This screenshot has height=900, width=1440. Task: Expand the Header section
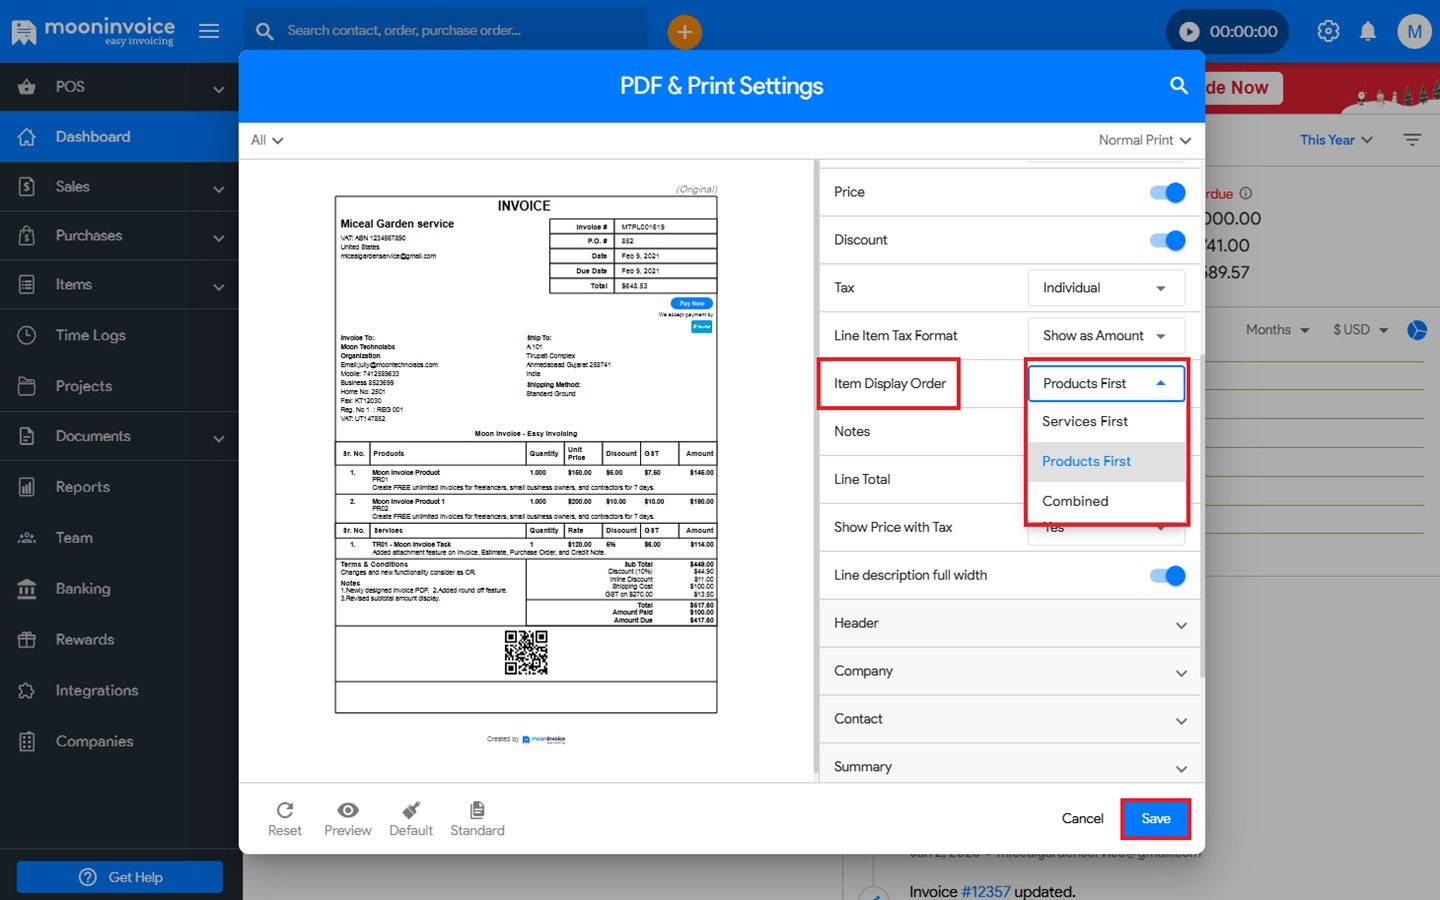[x=1010, y=623]
